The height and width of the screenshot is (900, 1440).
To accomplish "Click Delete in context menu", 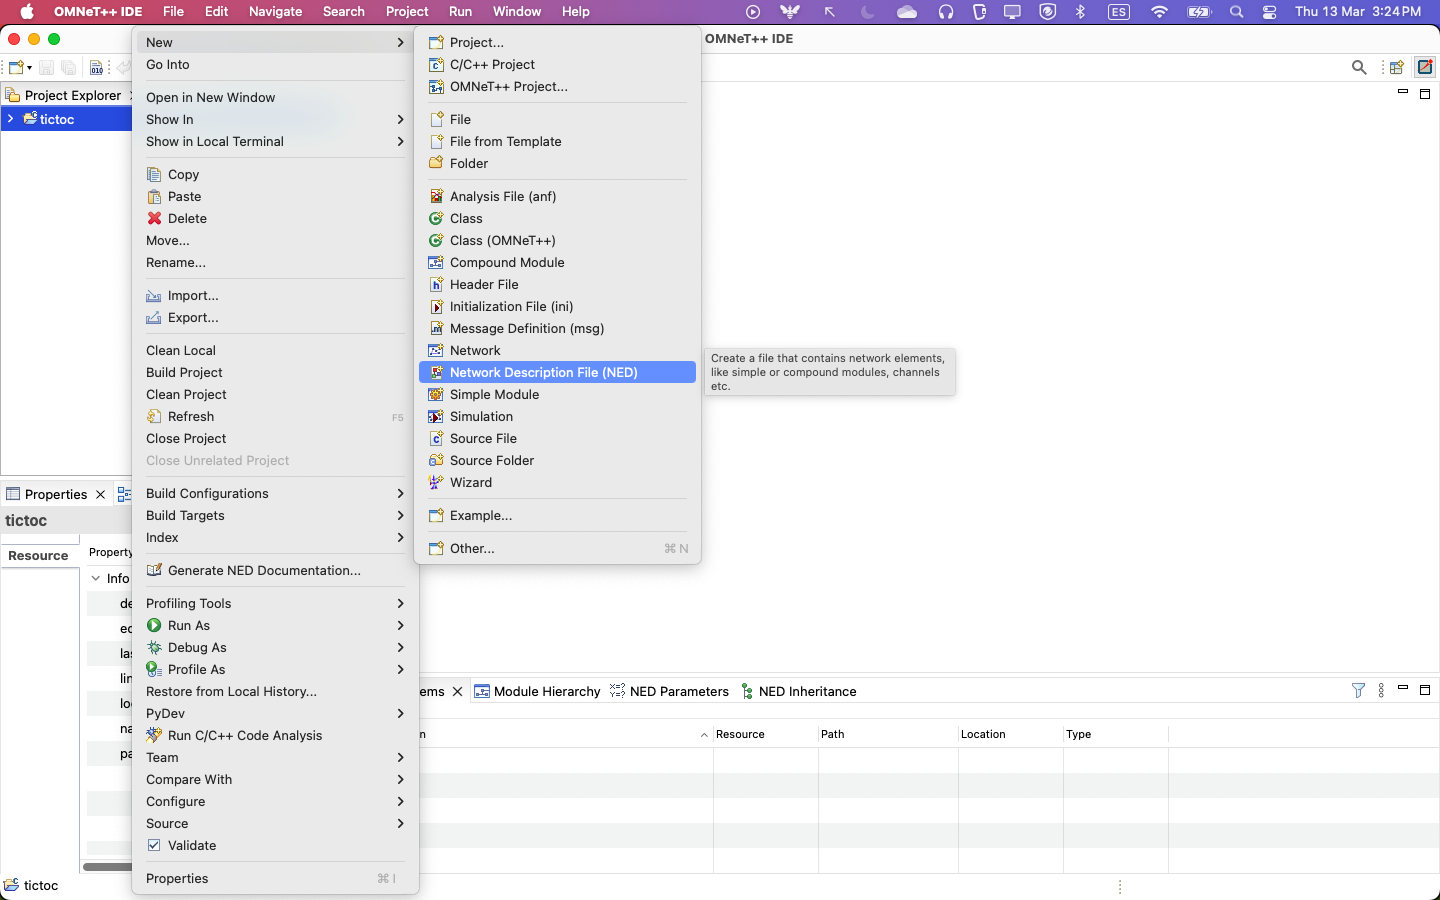I will tap(275, 218).
